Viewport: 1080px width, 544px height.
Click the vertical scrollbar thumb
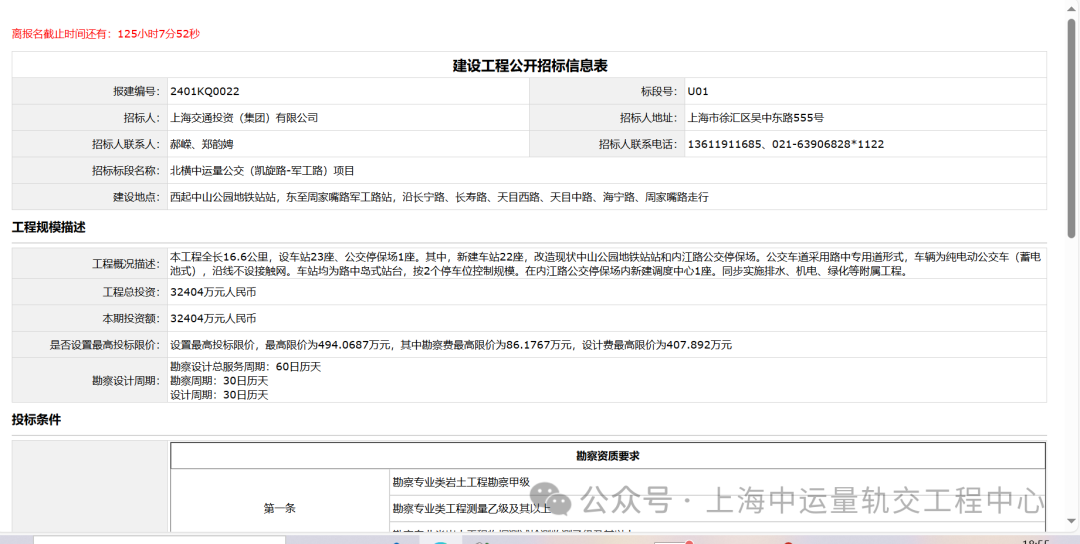(1072, 128)
